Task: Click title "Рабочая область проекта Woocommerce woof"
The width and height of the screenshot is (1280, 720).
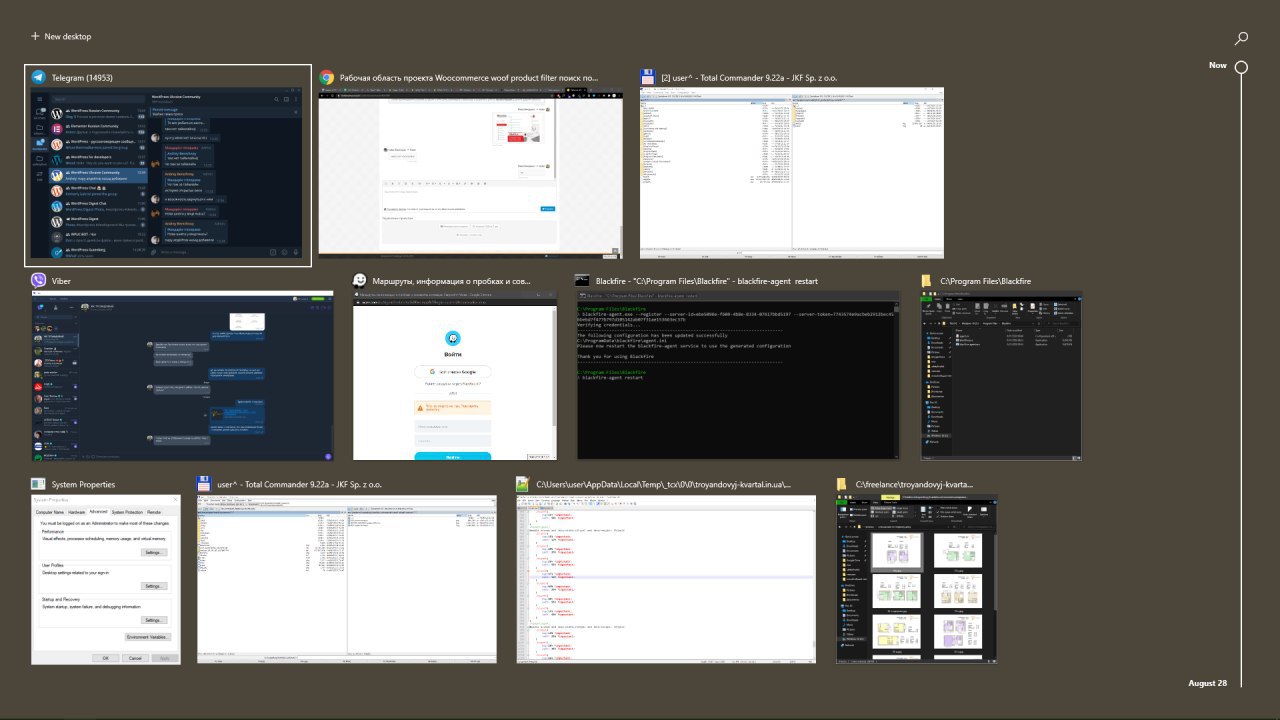Action: [469, 77]
